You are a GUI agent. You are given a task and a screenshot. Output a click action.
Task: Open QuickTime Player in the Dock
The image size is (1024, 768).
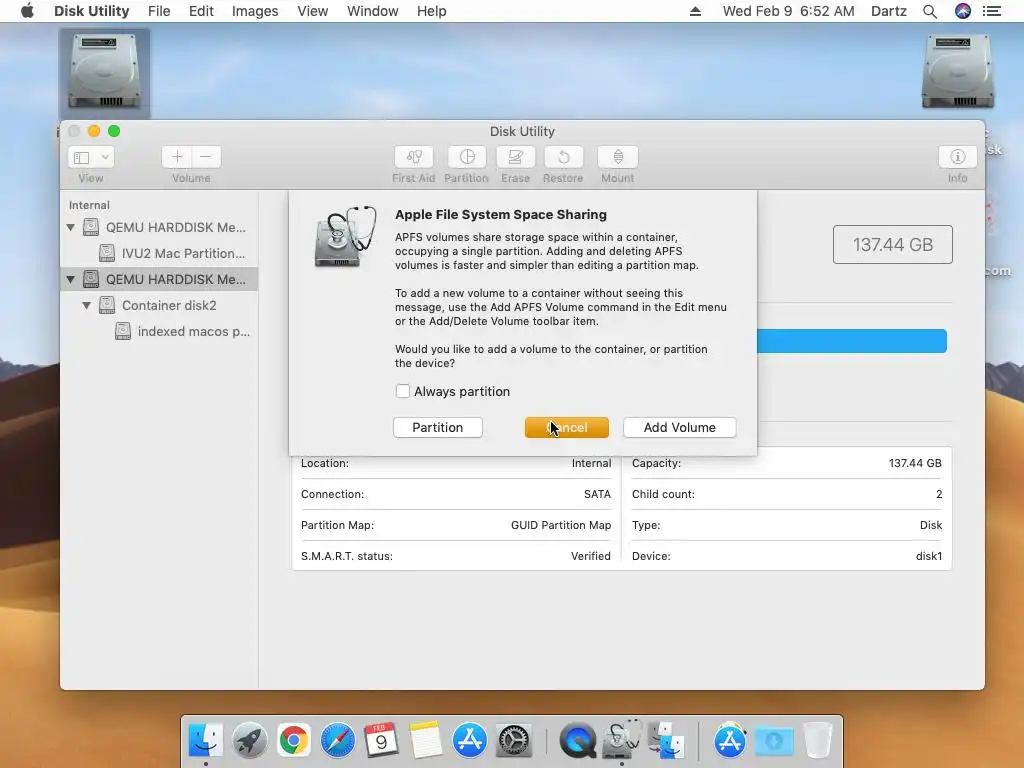click(x=577, y=740)
